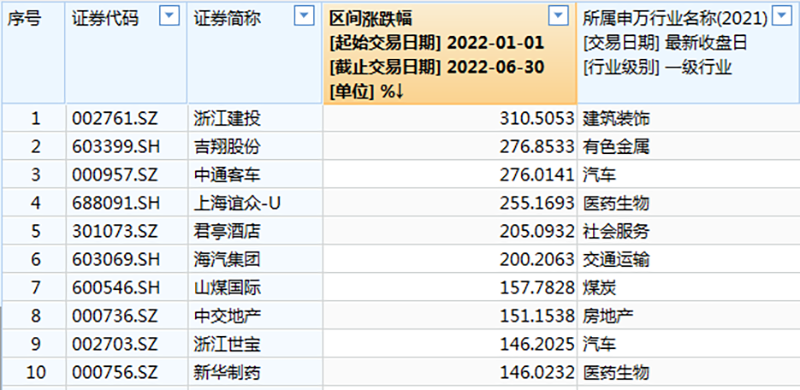Click the value 146.2025
The width and height of the screenshot is (800, 390).
(536, 345)
